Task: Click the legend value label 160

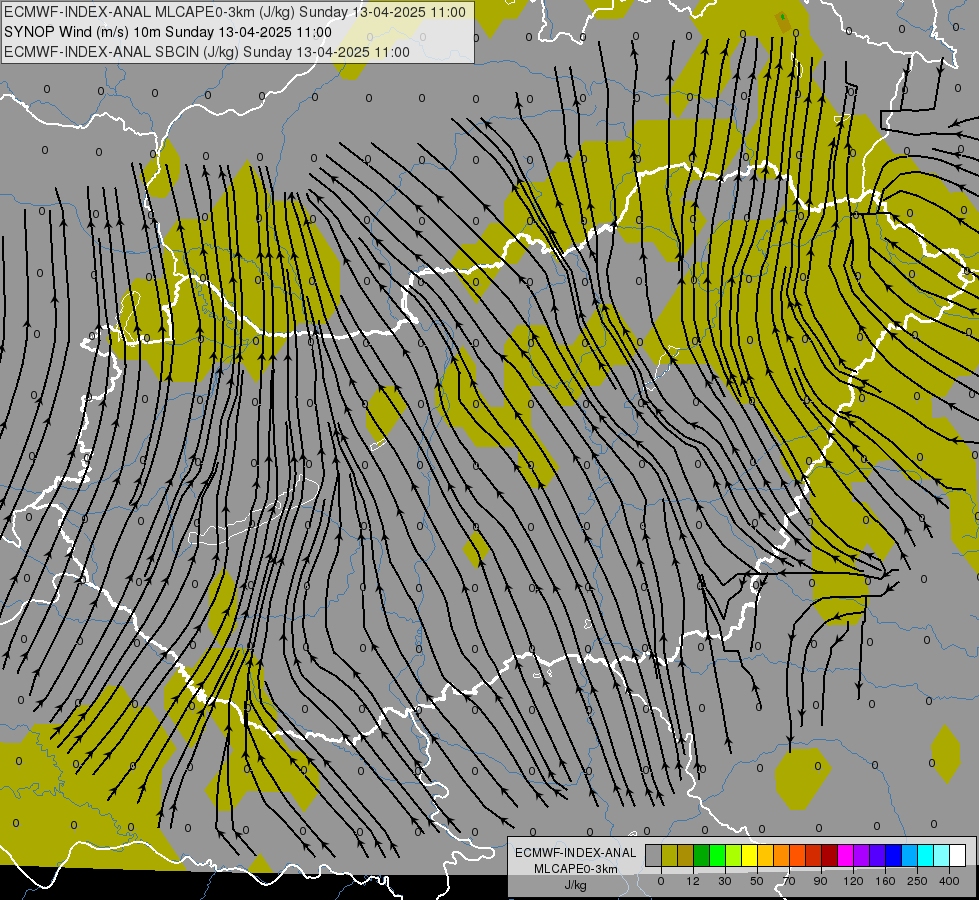Action: point(885,881)
